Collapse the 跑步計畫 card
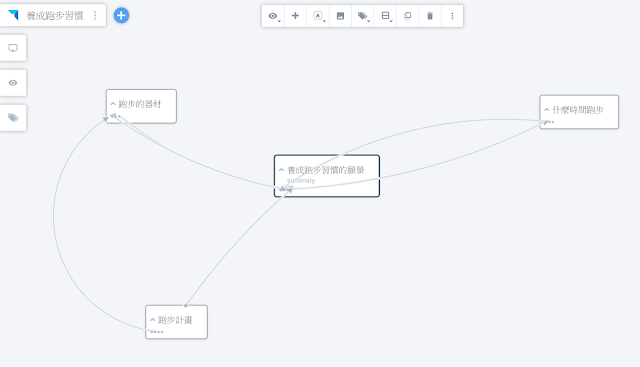 152,320
